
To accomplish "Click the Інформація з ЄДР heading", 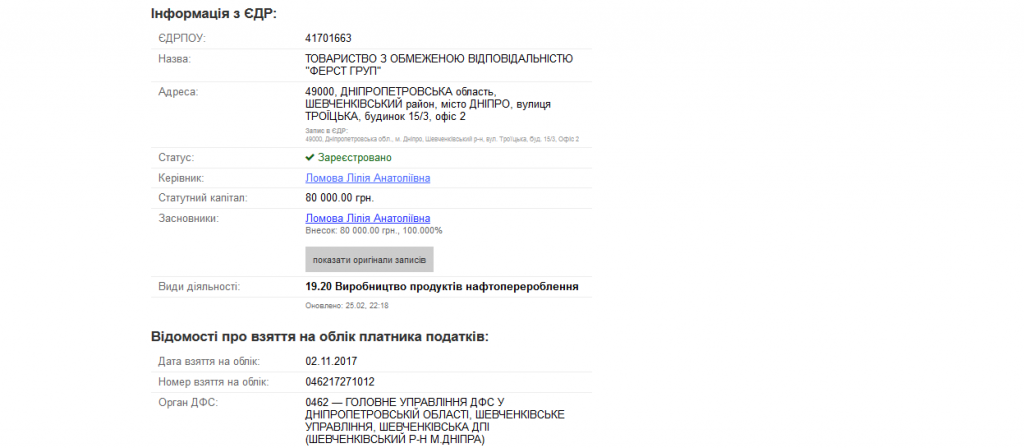I will point(213,13).
